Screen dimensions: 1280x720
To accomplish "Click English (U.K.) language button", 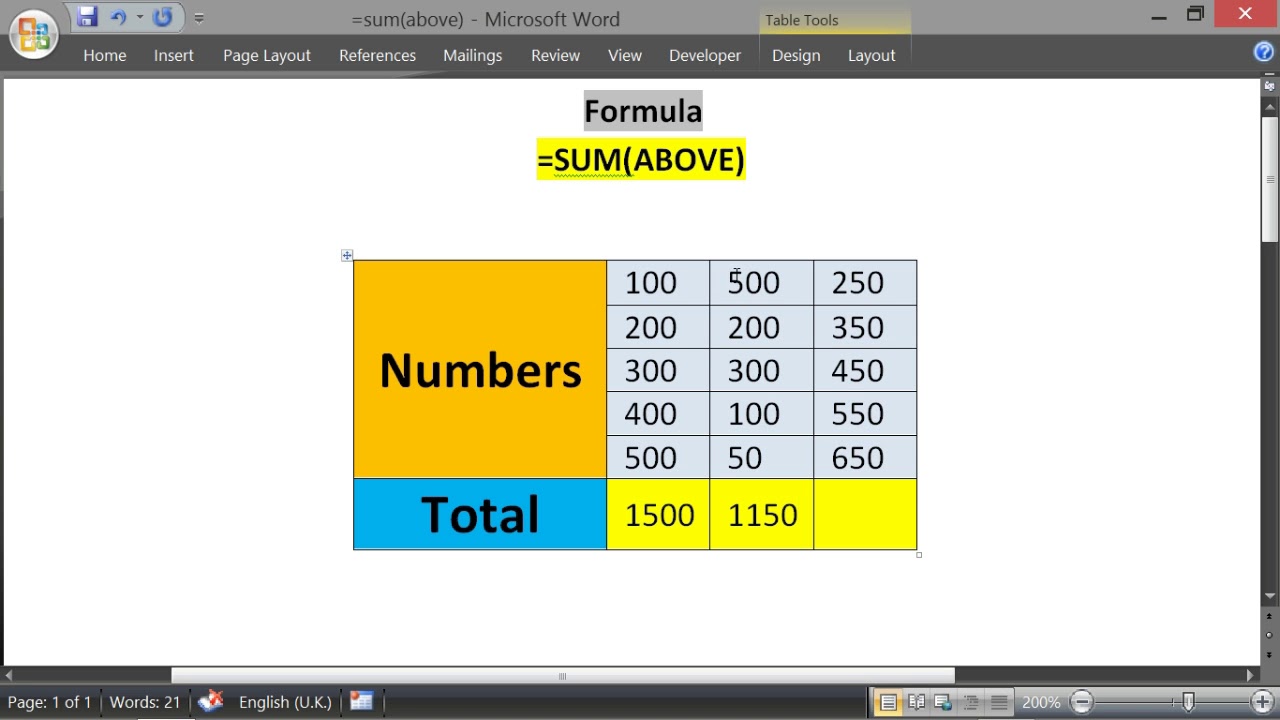I will [285, 702].
